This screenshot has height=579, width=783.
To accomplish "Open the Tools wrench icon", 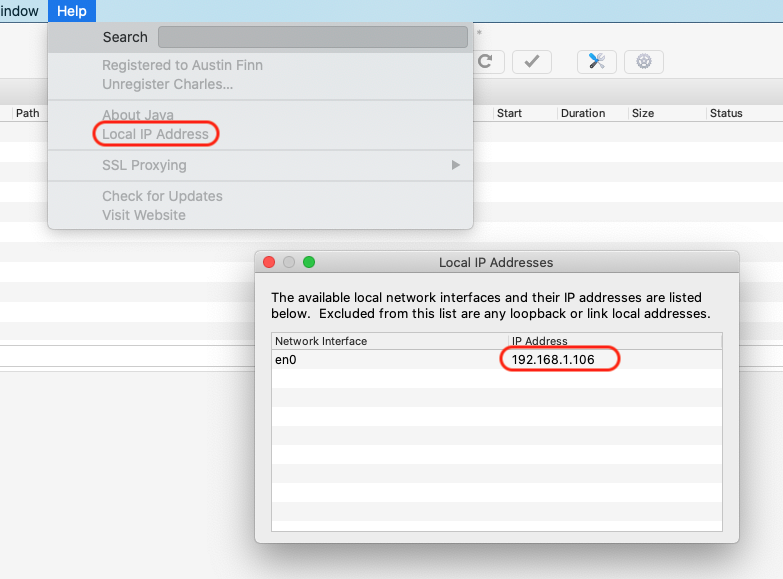I will (x=596, y=62).
